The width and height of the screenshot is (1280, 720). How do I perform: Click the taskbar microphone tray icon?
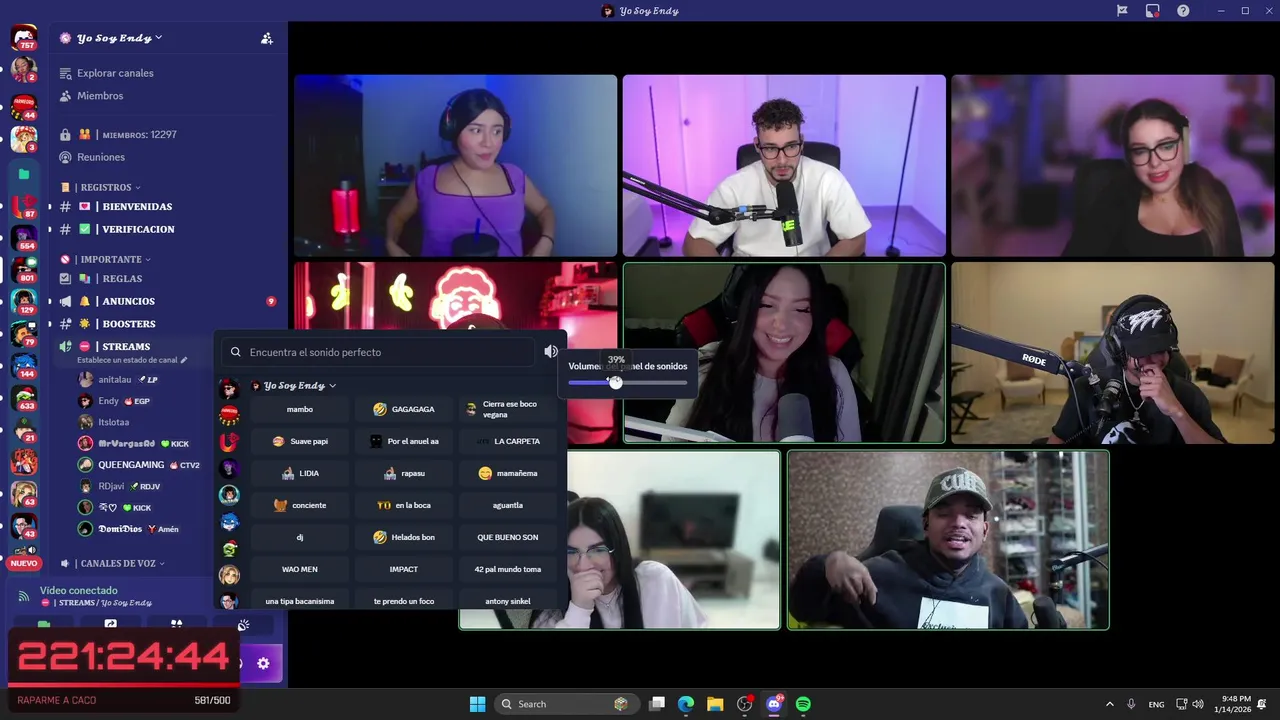(x=1131, y=704)
